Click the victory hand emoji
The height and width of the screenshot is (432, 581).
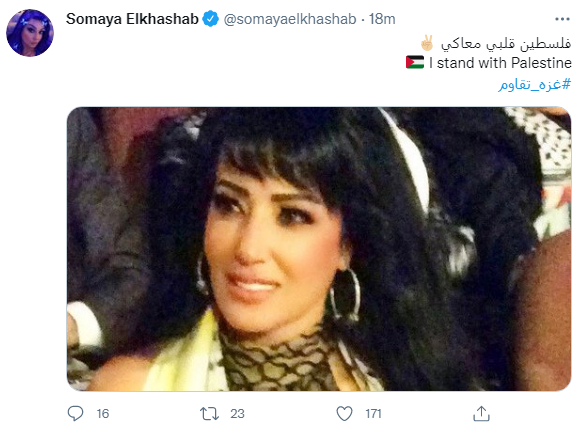(427, 43)
